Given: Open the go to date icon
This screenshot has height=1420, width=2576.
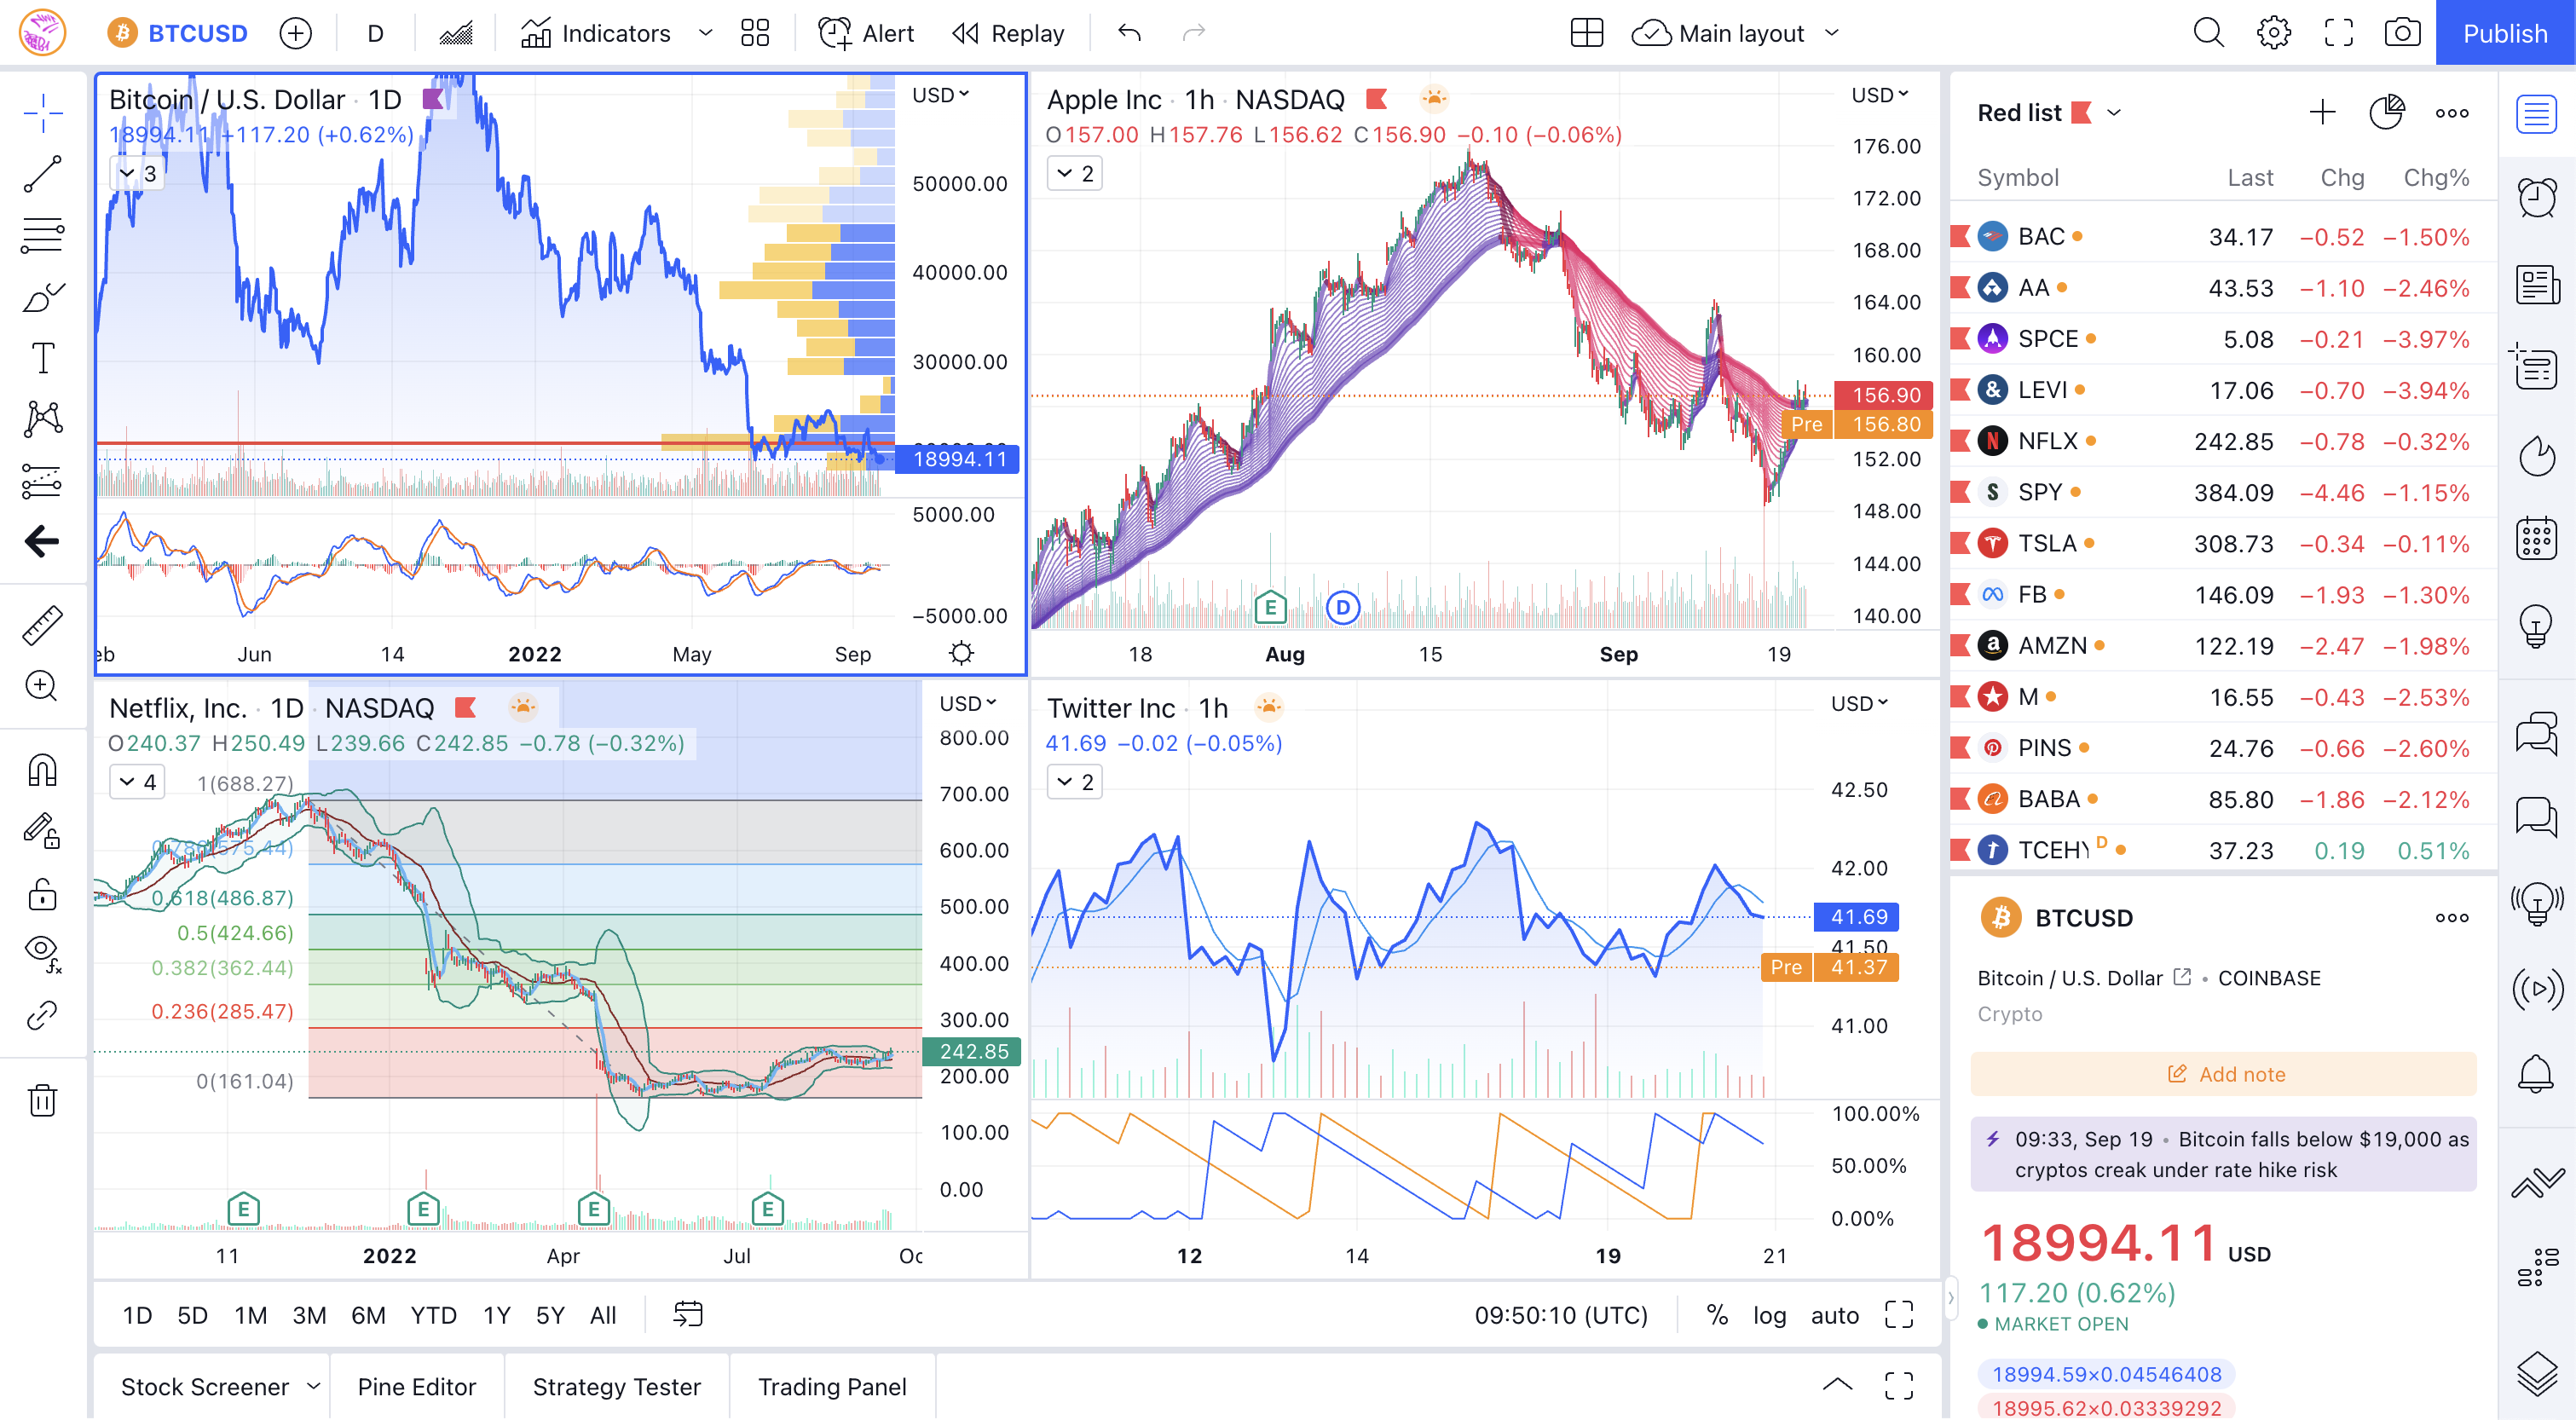Looking at the screenshot, I should point(689,1315).
